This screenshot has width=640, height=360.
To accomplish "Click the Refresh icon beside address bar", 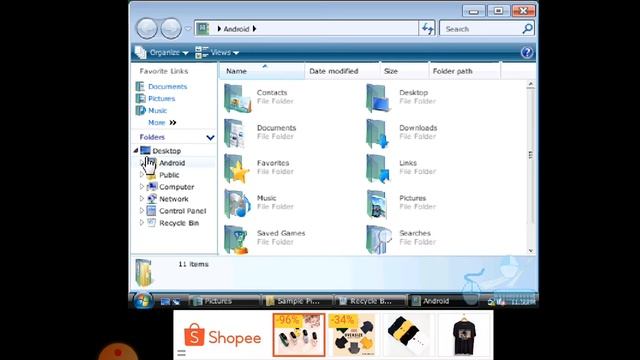I will (x=427, y=29).
